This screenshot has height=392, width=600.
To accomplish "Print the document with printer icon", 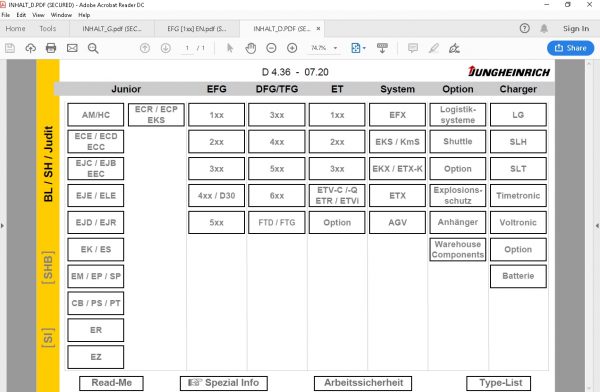I will pos(51,48).
